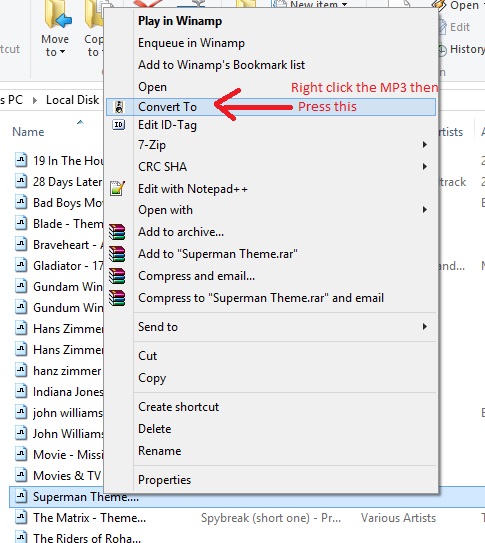
Task: Open the New item dropdown arrow
Action: coord(344,5)
